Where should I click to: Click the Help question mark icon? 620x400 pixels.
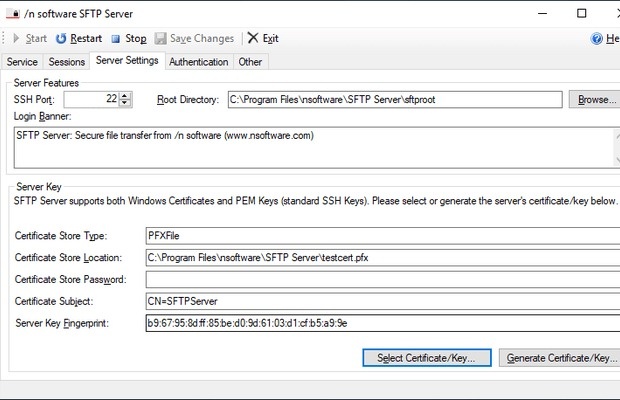click(x=597, y=38)
